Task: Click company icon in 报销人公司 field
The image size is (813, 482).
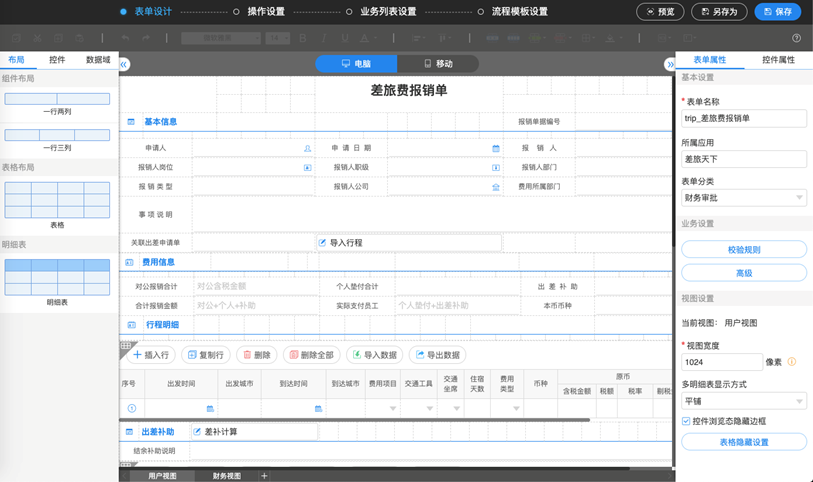Action: [x=496, y=187]
